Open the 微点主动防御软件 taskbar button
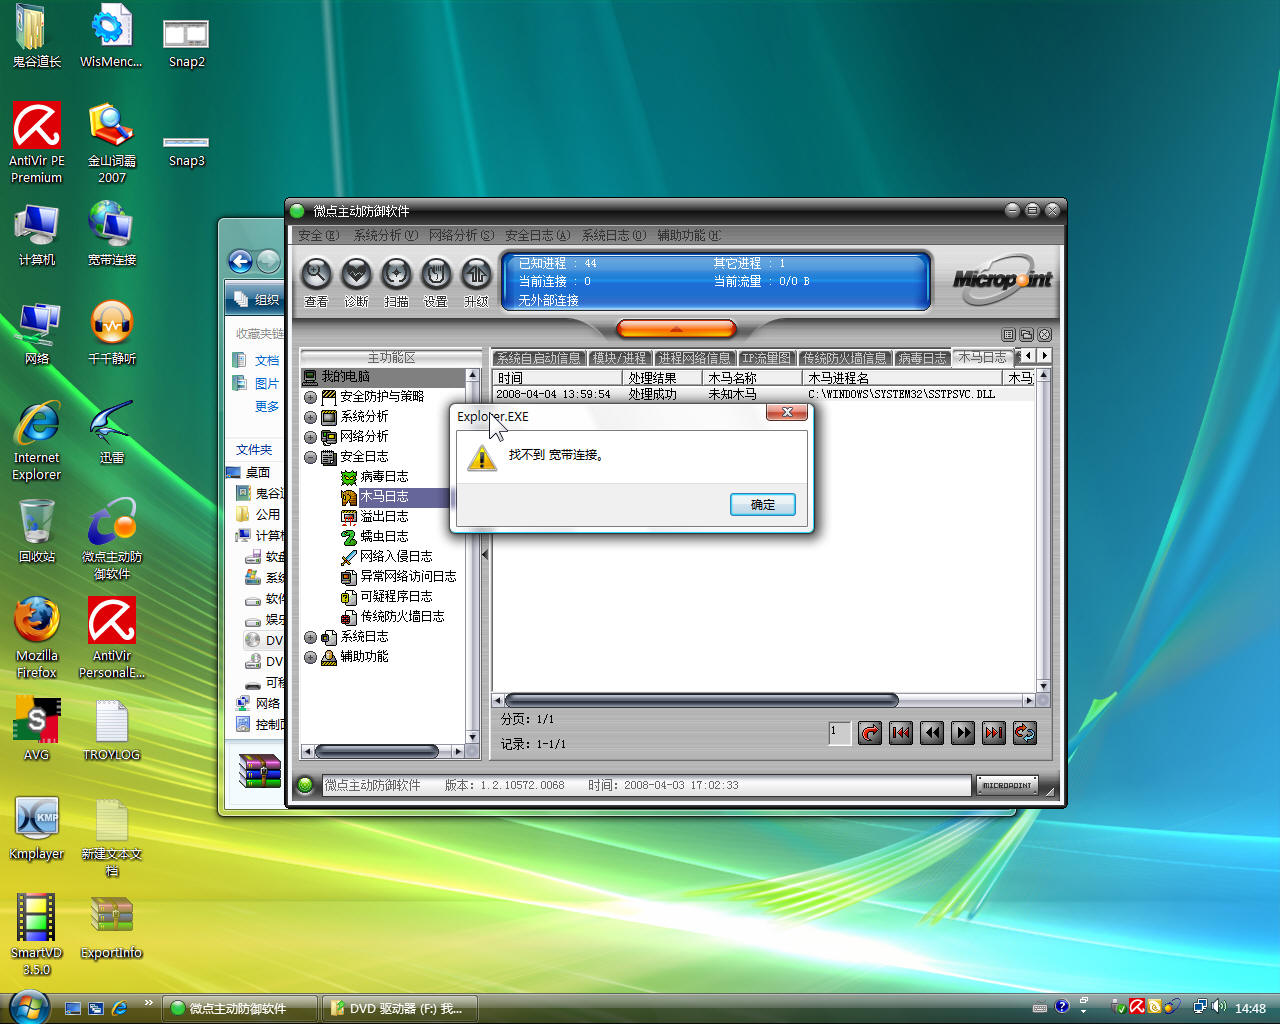 241,1009
